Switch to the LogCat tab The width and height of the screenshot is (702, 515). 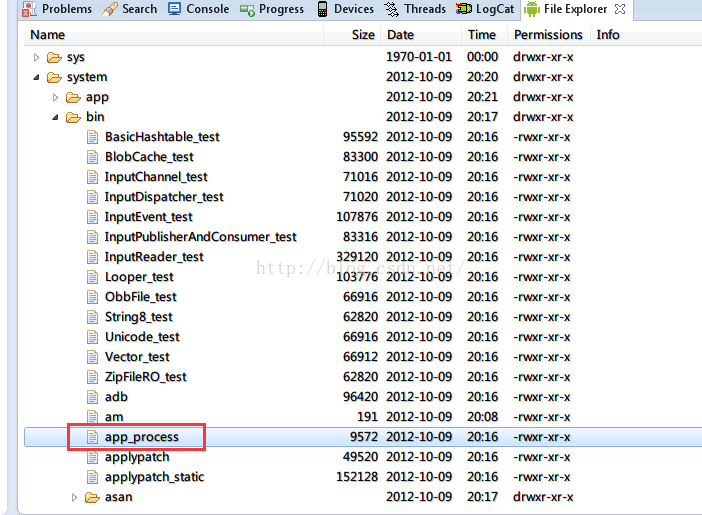pos(485,9)
